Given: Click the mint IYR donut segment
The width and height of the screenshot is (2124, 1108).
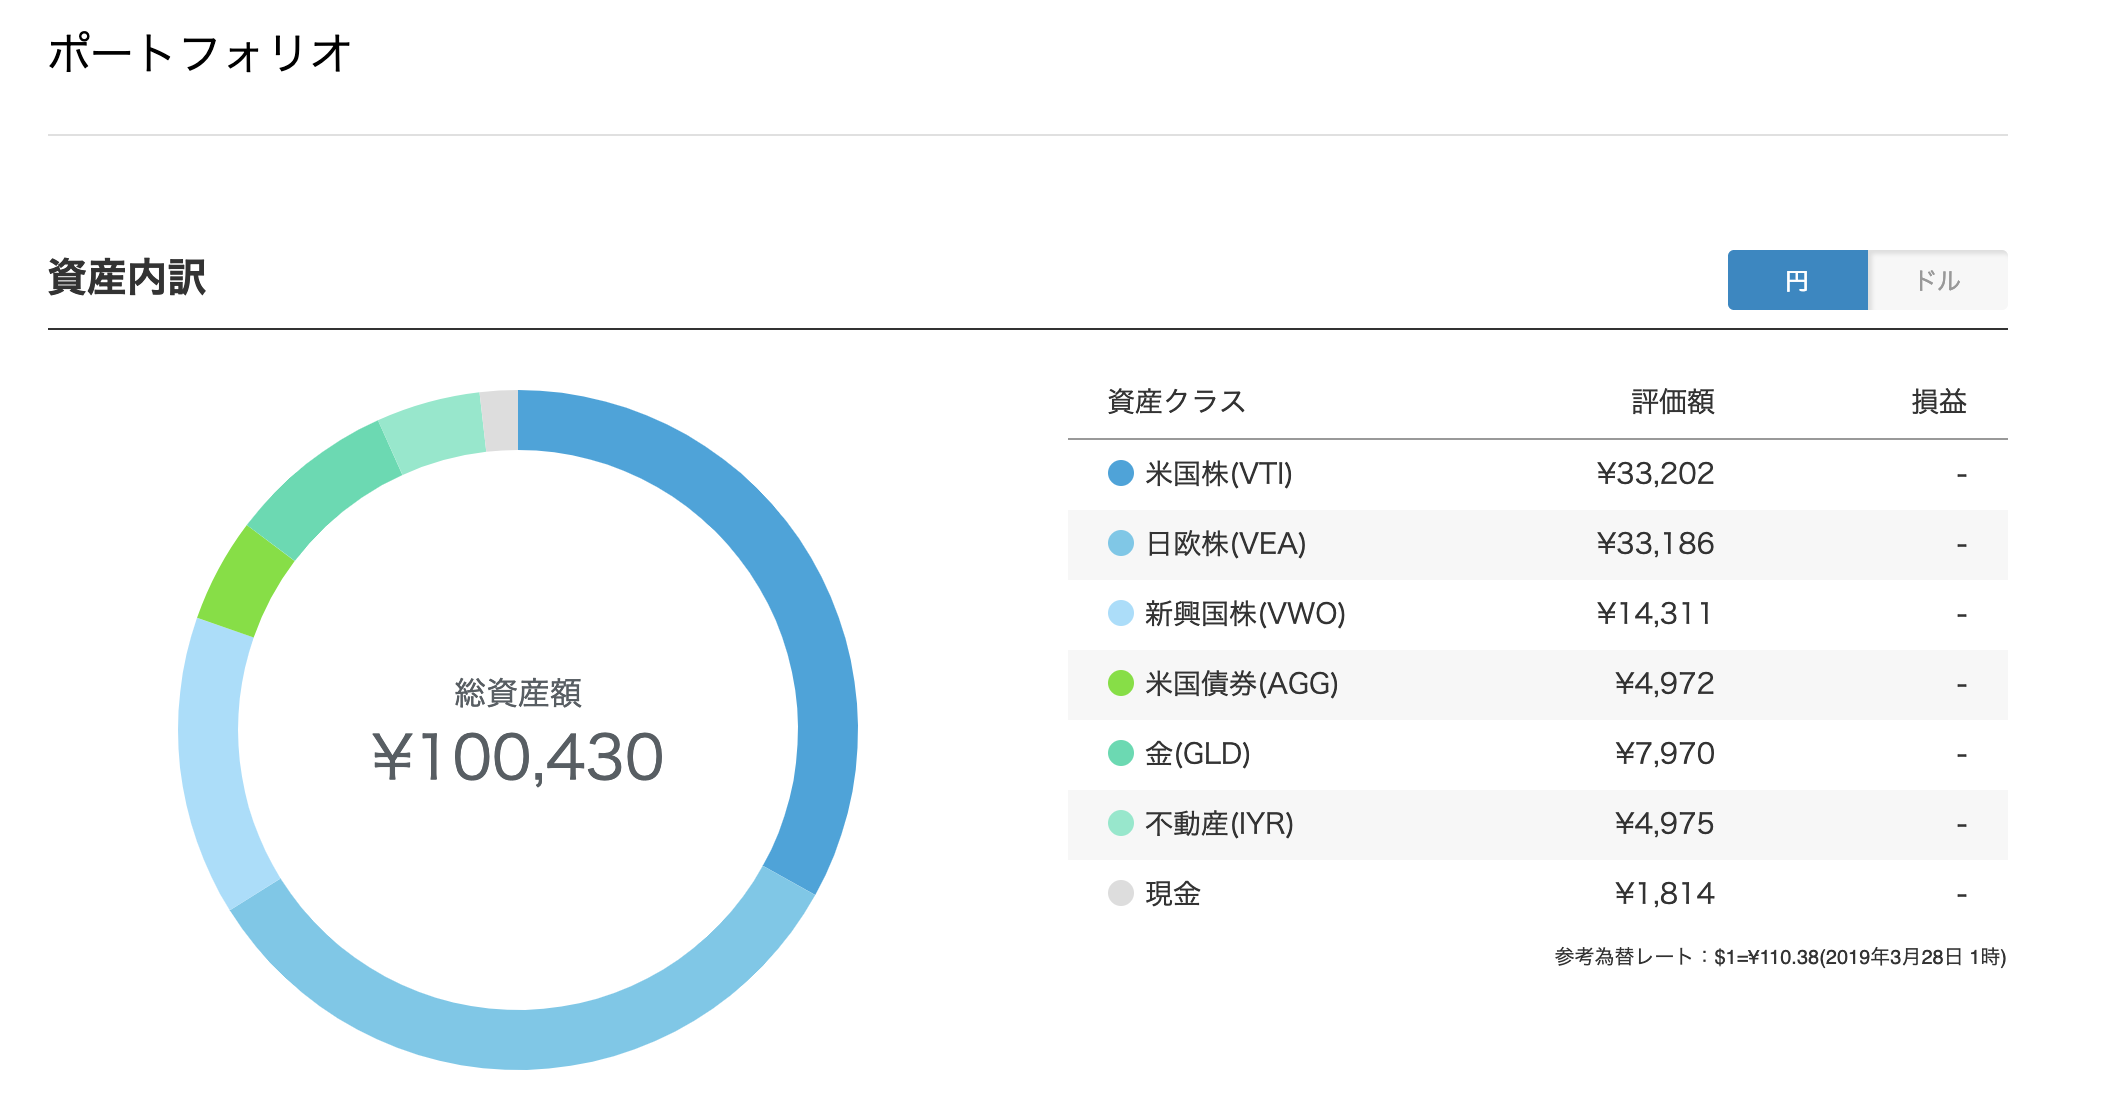Looking at the screenshot, I should [432, 431].
